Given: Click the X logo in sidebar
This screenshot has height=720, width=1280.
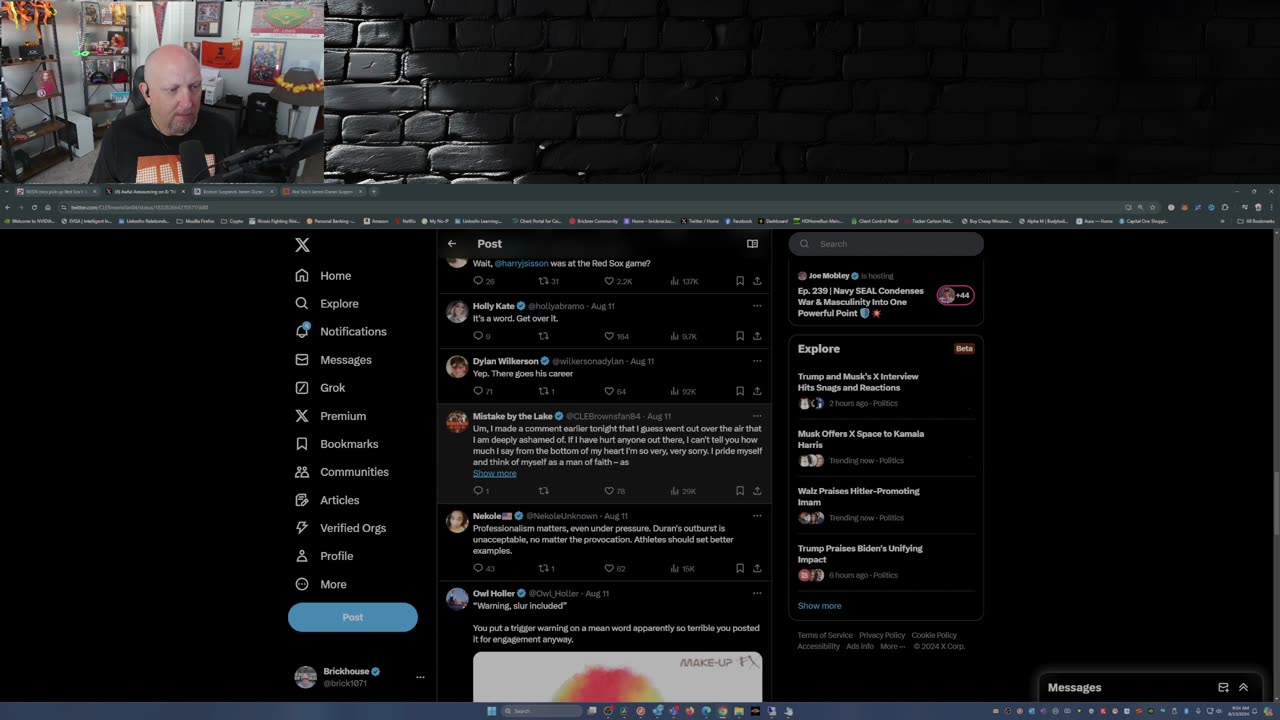Looking at the screenshot, I should click(x=302, y=245).
